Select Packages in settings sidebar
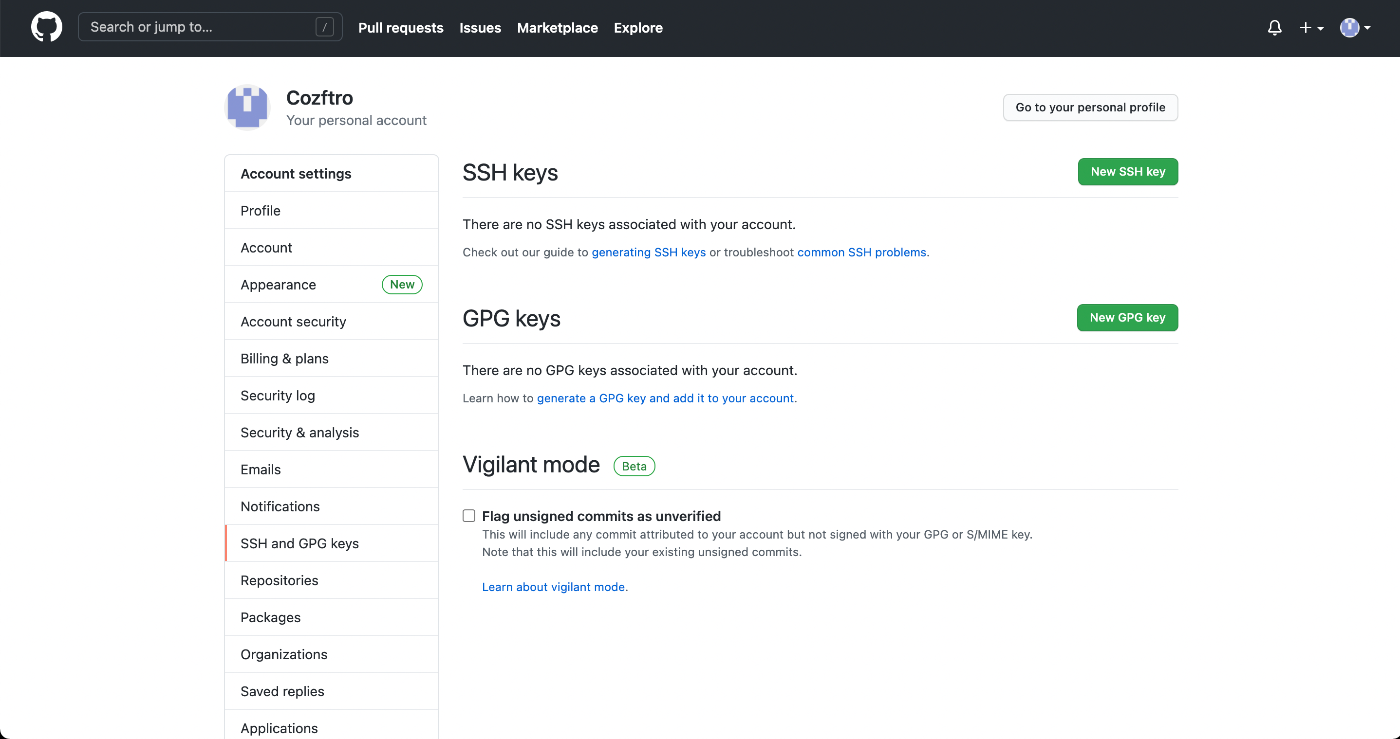This screenshot has height=739, width=1400. point(332,618)
